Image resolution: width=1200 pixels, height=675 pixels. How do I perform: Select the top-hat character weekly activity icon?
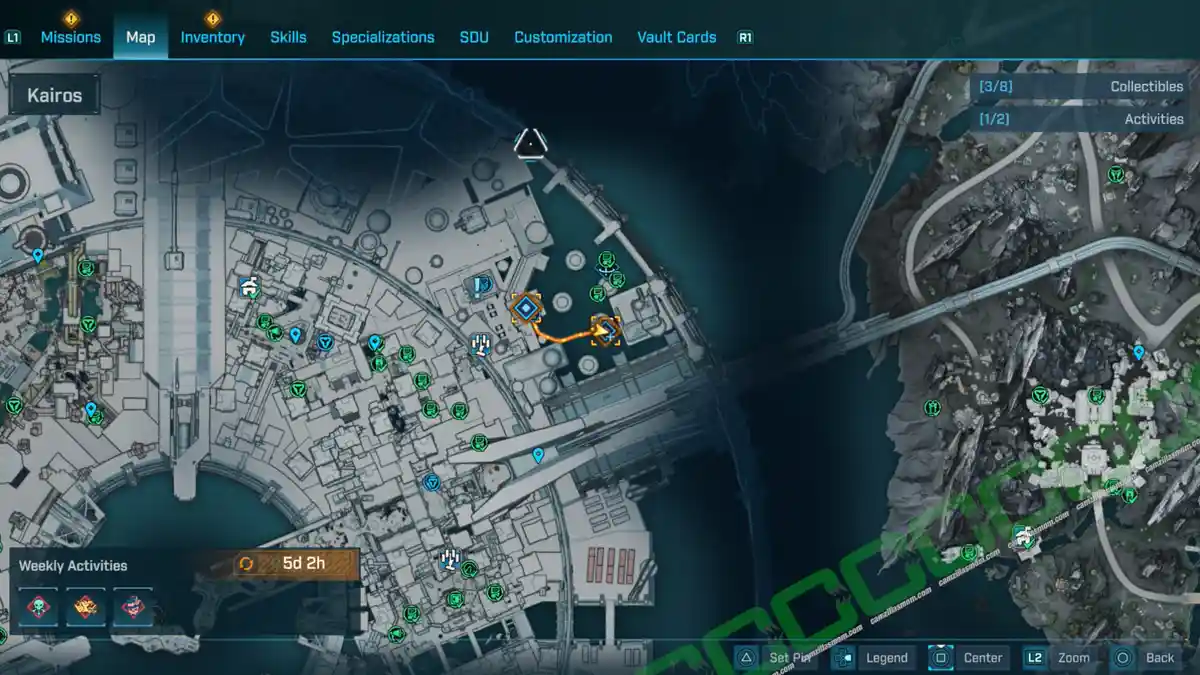click(x=133, y=607)
